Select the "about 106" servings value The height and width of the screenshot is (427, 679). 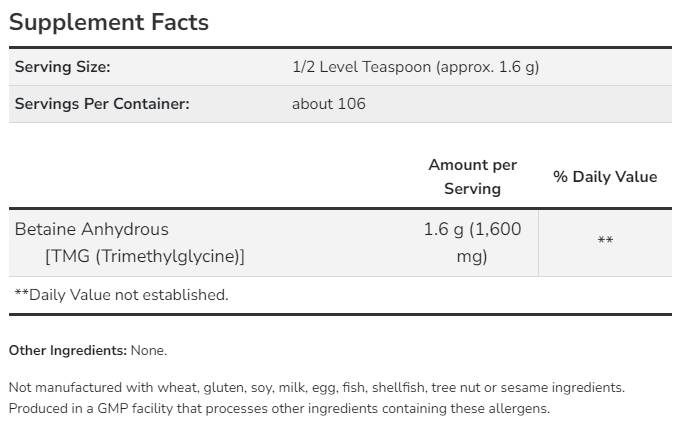[x=328, y=103]
